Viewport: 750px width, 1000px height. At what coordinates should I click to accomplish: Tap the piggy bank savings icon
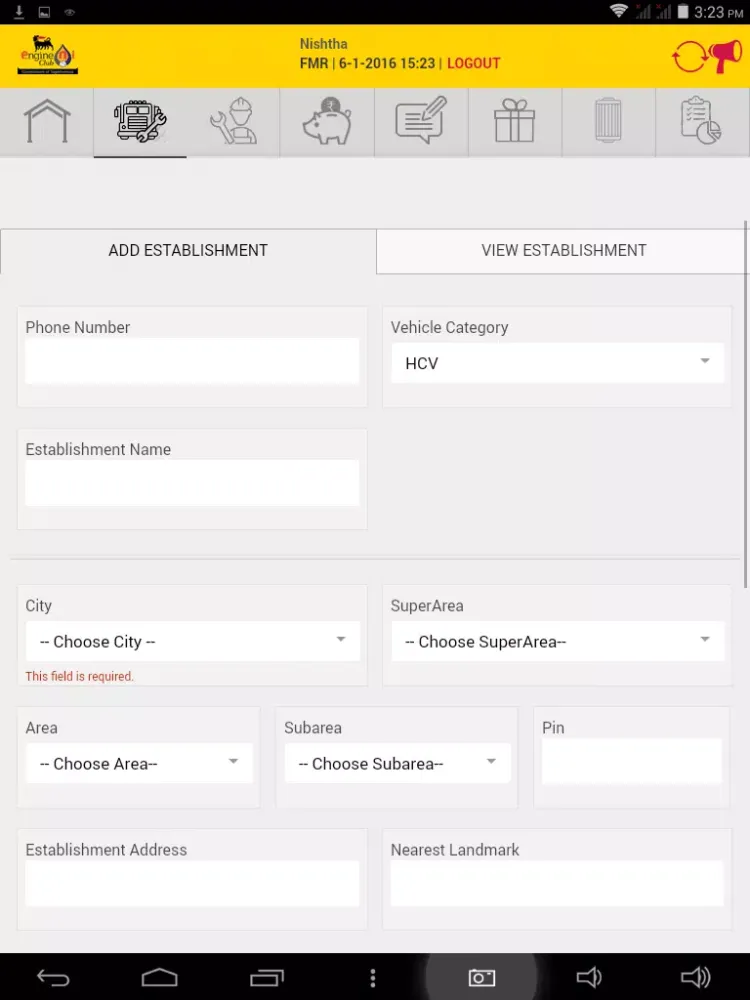point(327,122)
